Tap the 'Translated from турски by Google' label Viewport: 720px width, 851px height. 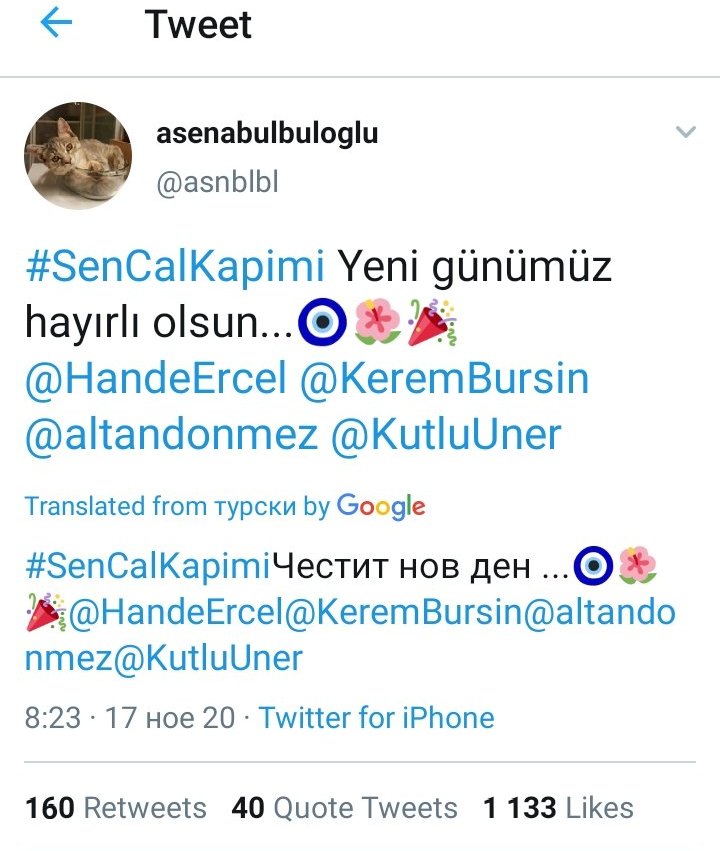(x=225, y=506)
